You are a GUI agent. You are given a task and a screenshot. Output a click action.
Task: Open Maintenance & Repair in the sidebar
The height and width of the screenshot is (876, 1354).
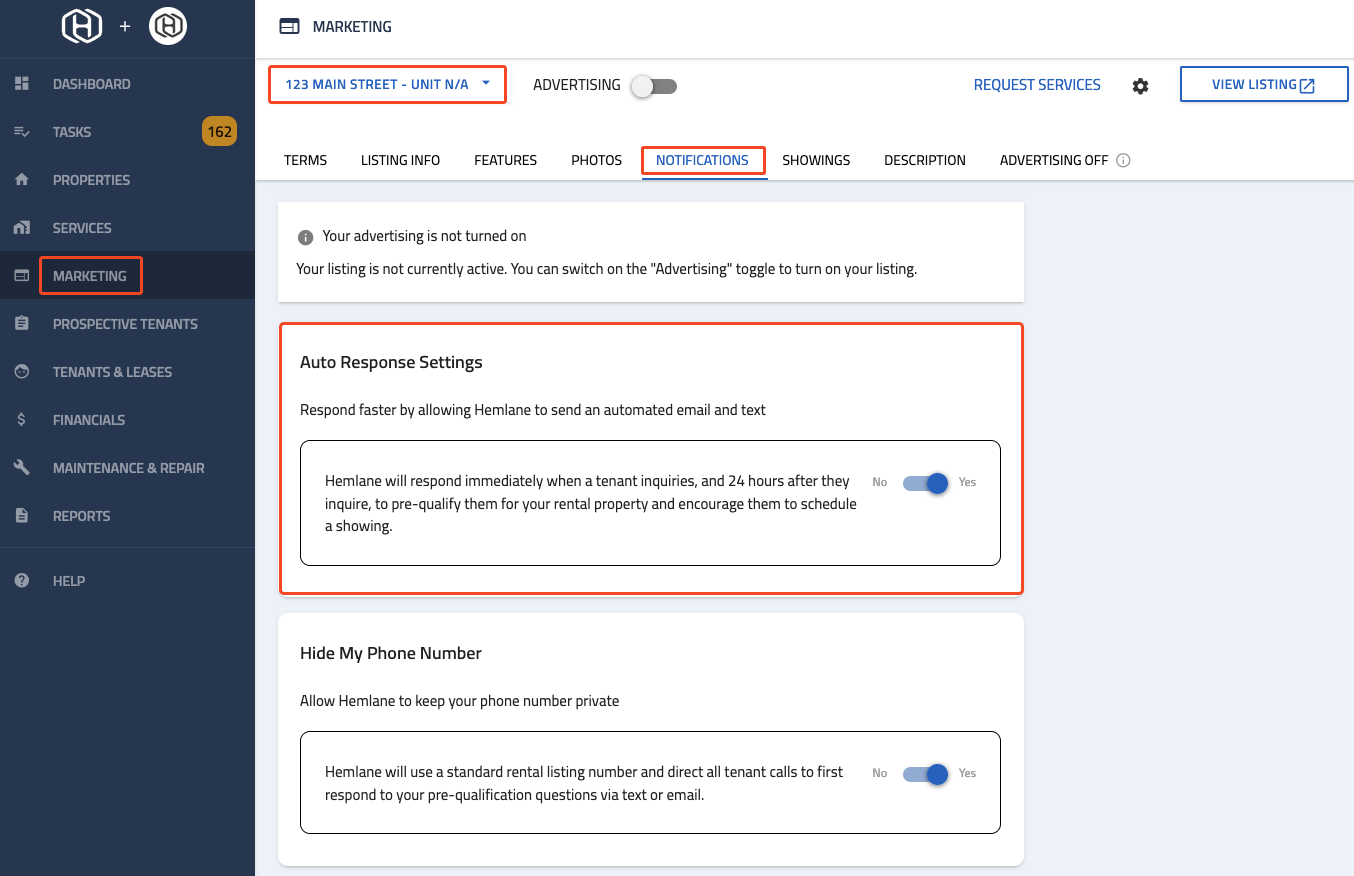click(x=129, y=468)
